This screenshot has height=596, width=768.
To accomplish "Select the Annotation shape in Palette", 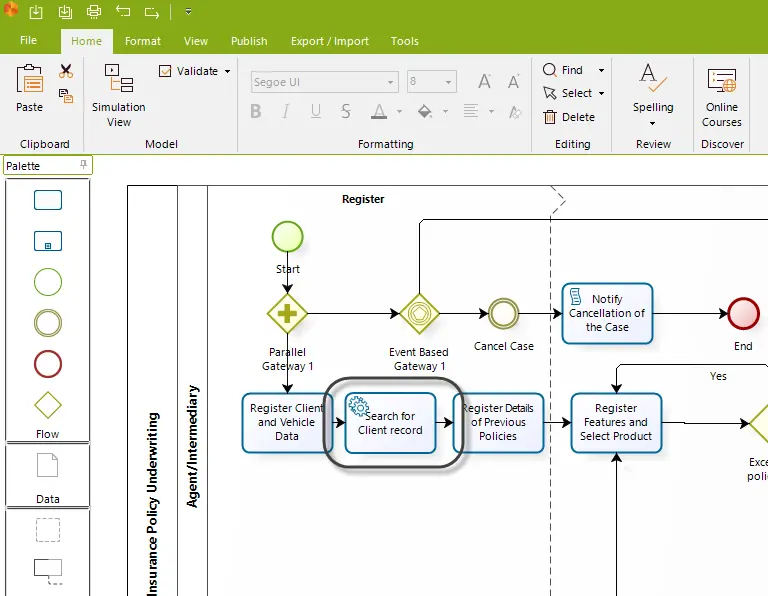I will (48, 572).
